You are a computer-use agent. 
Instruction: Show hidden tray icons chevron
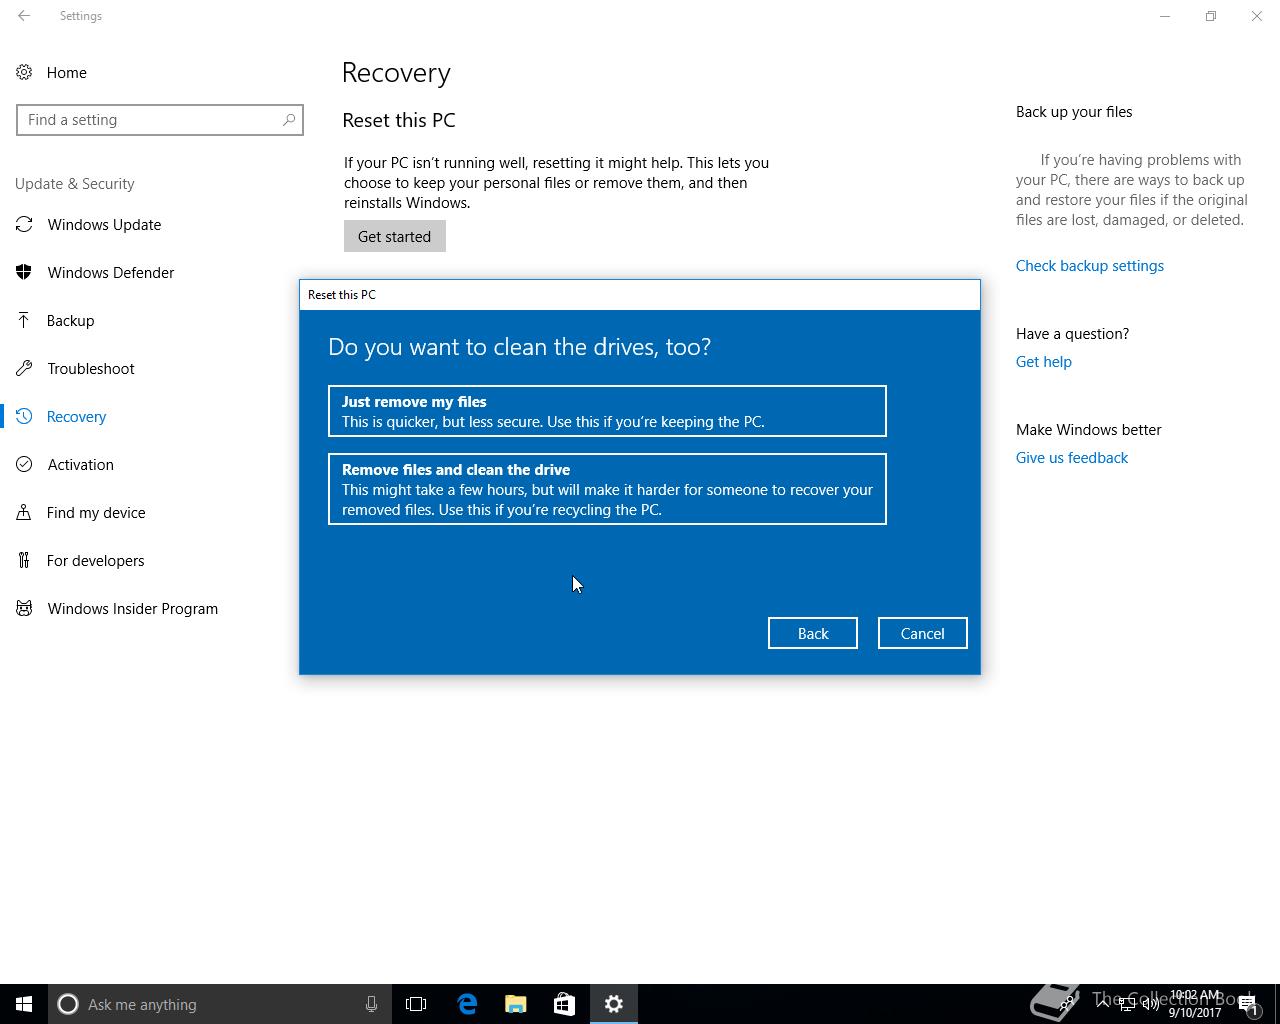[x=1102, y=1003]
